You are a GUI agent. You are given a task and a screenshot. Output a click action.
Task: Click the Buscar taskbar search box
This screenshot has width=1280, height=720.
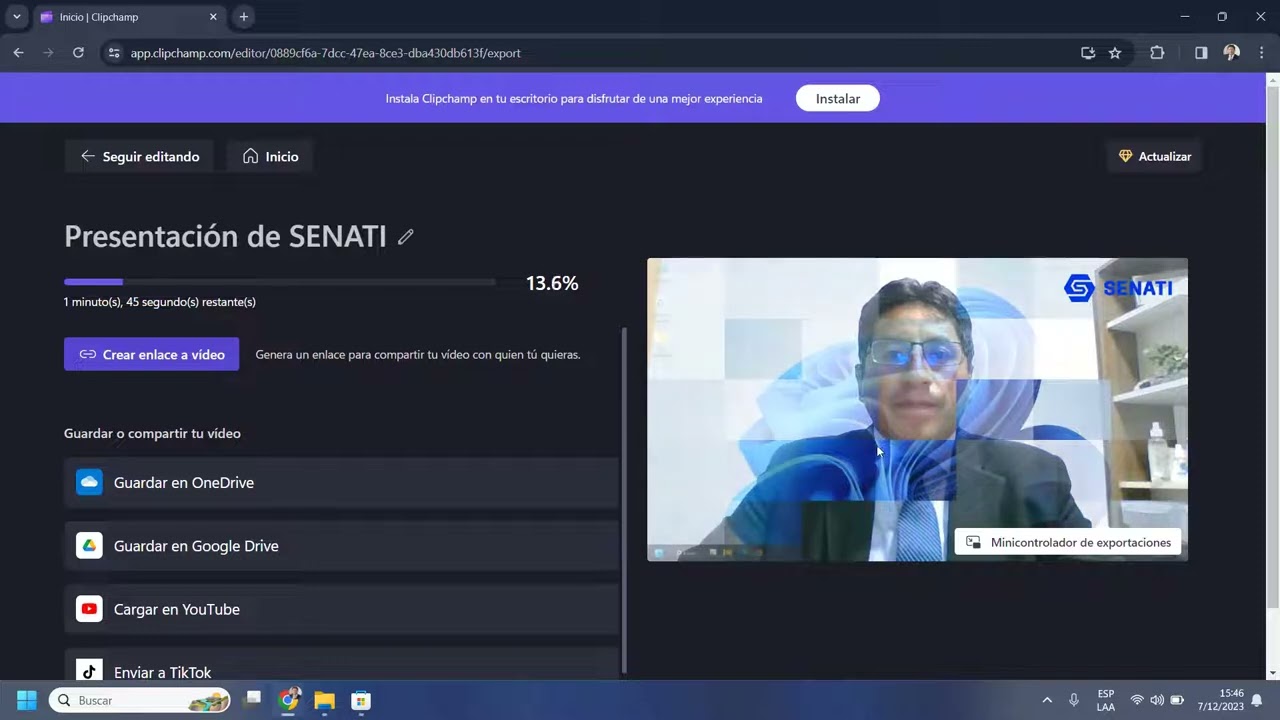pyautogui.click(x=140, y=700)
